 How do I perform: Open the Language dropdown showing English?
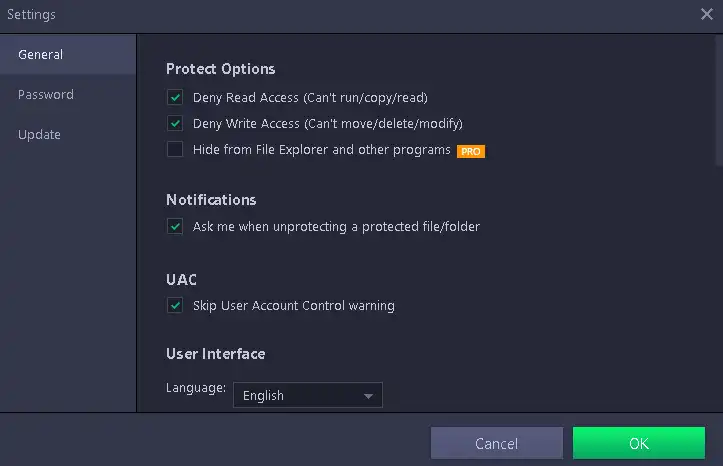click(307, 395)
